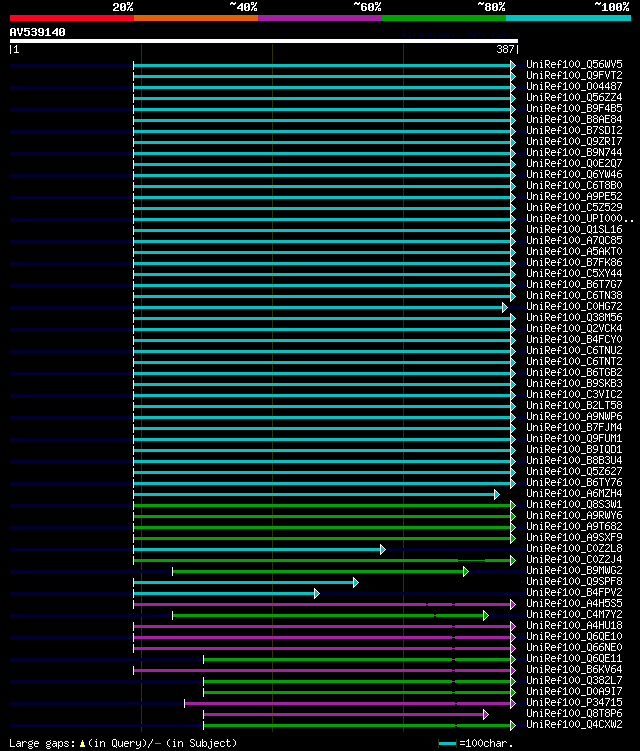The height and width of the screenshot is (751, 640).
Task: Click the cyan =100char. scale legend sample
Action: click(x=447, y=743)
